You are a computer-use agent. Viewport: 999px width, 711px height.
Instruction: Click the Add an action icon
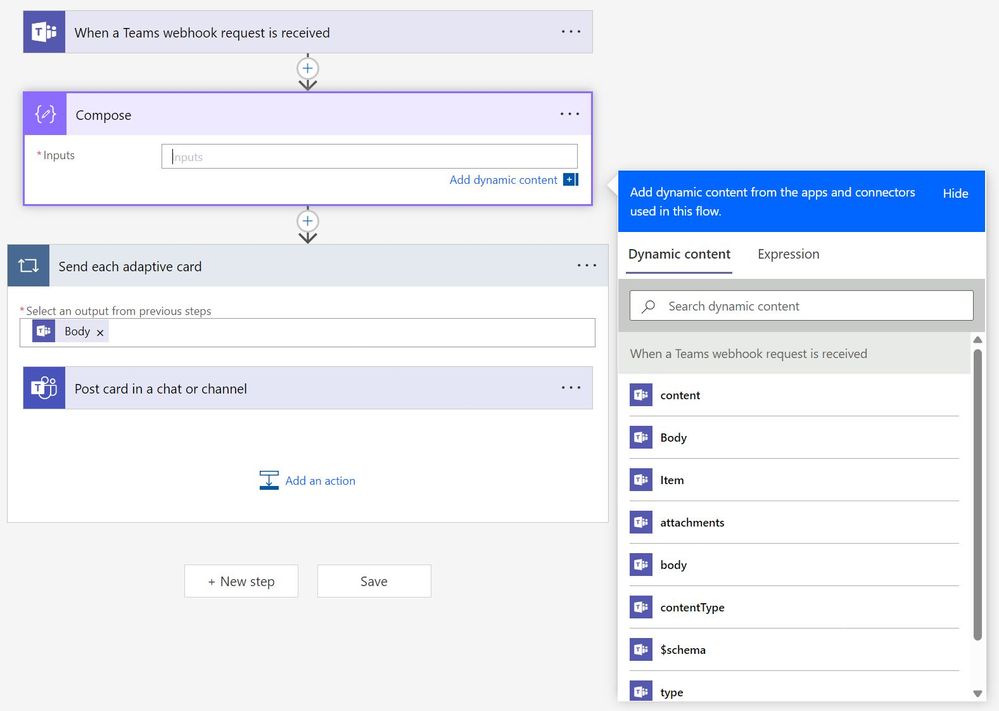[x=269, y=480]
